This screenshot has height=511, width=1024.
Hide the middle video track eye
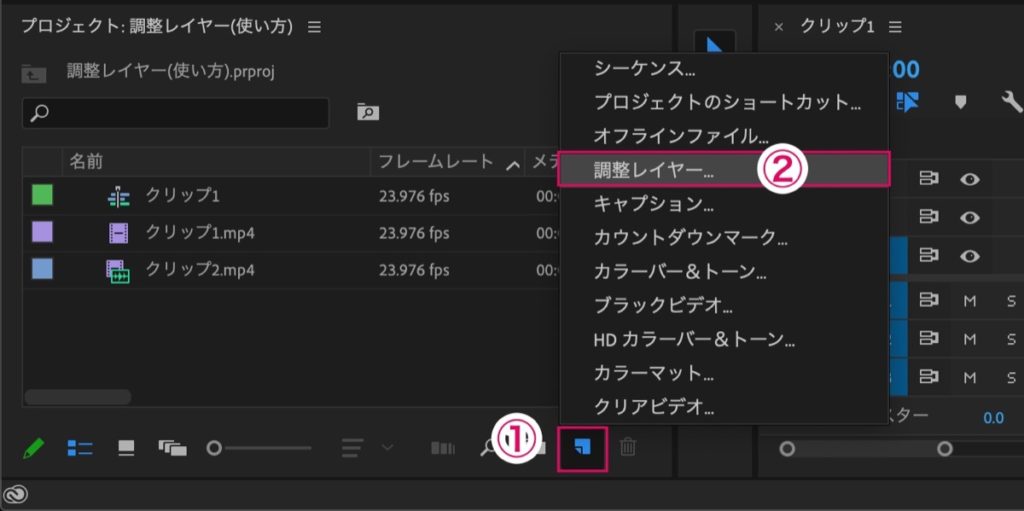click(x=970, y=218)
